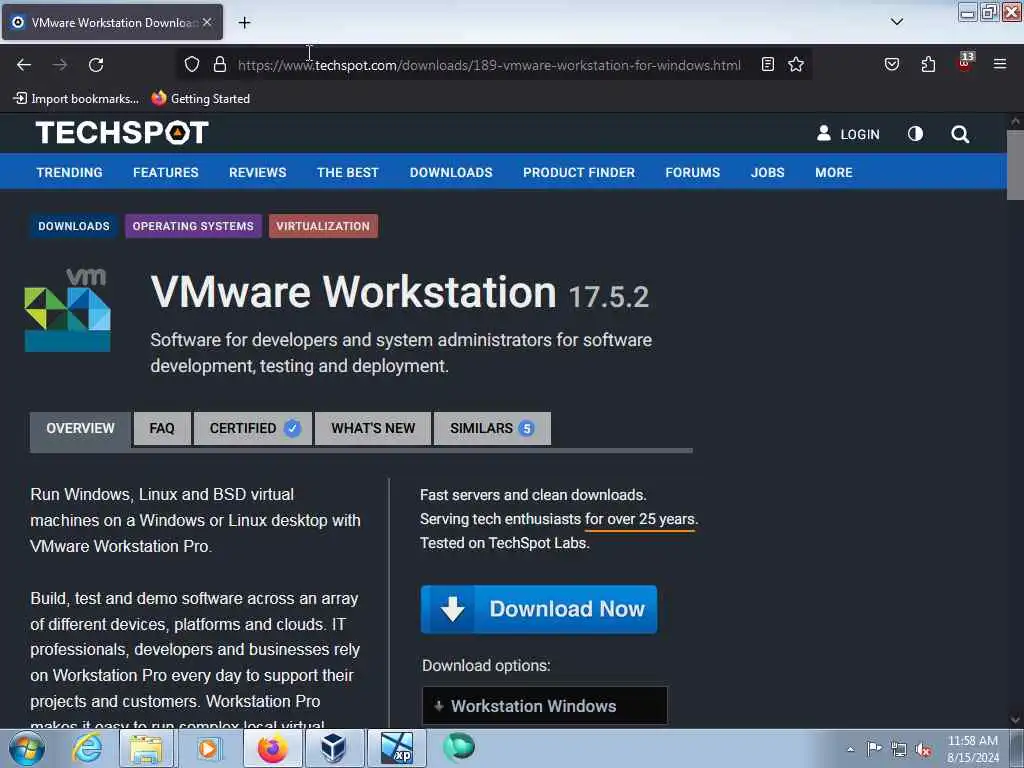Open the Getting Started bookmark
Viewport: 1024px width, 768px height.
coord(200,99)
